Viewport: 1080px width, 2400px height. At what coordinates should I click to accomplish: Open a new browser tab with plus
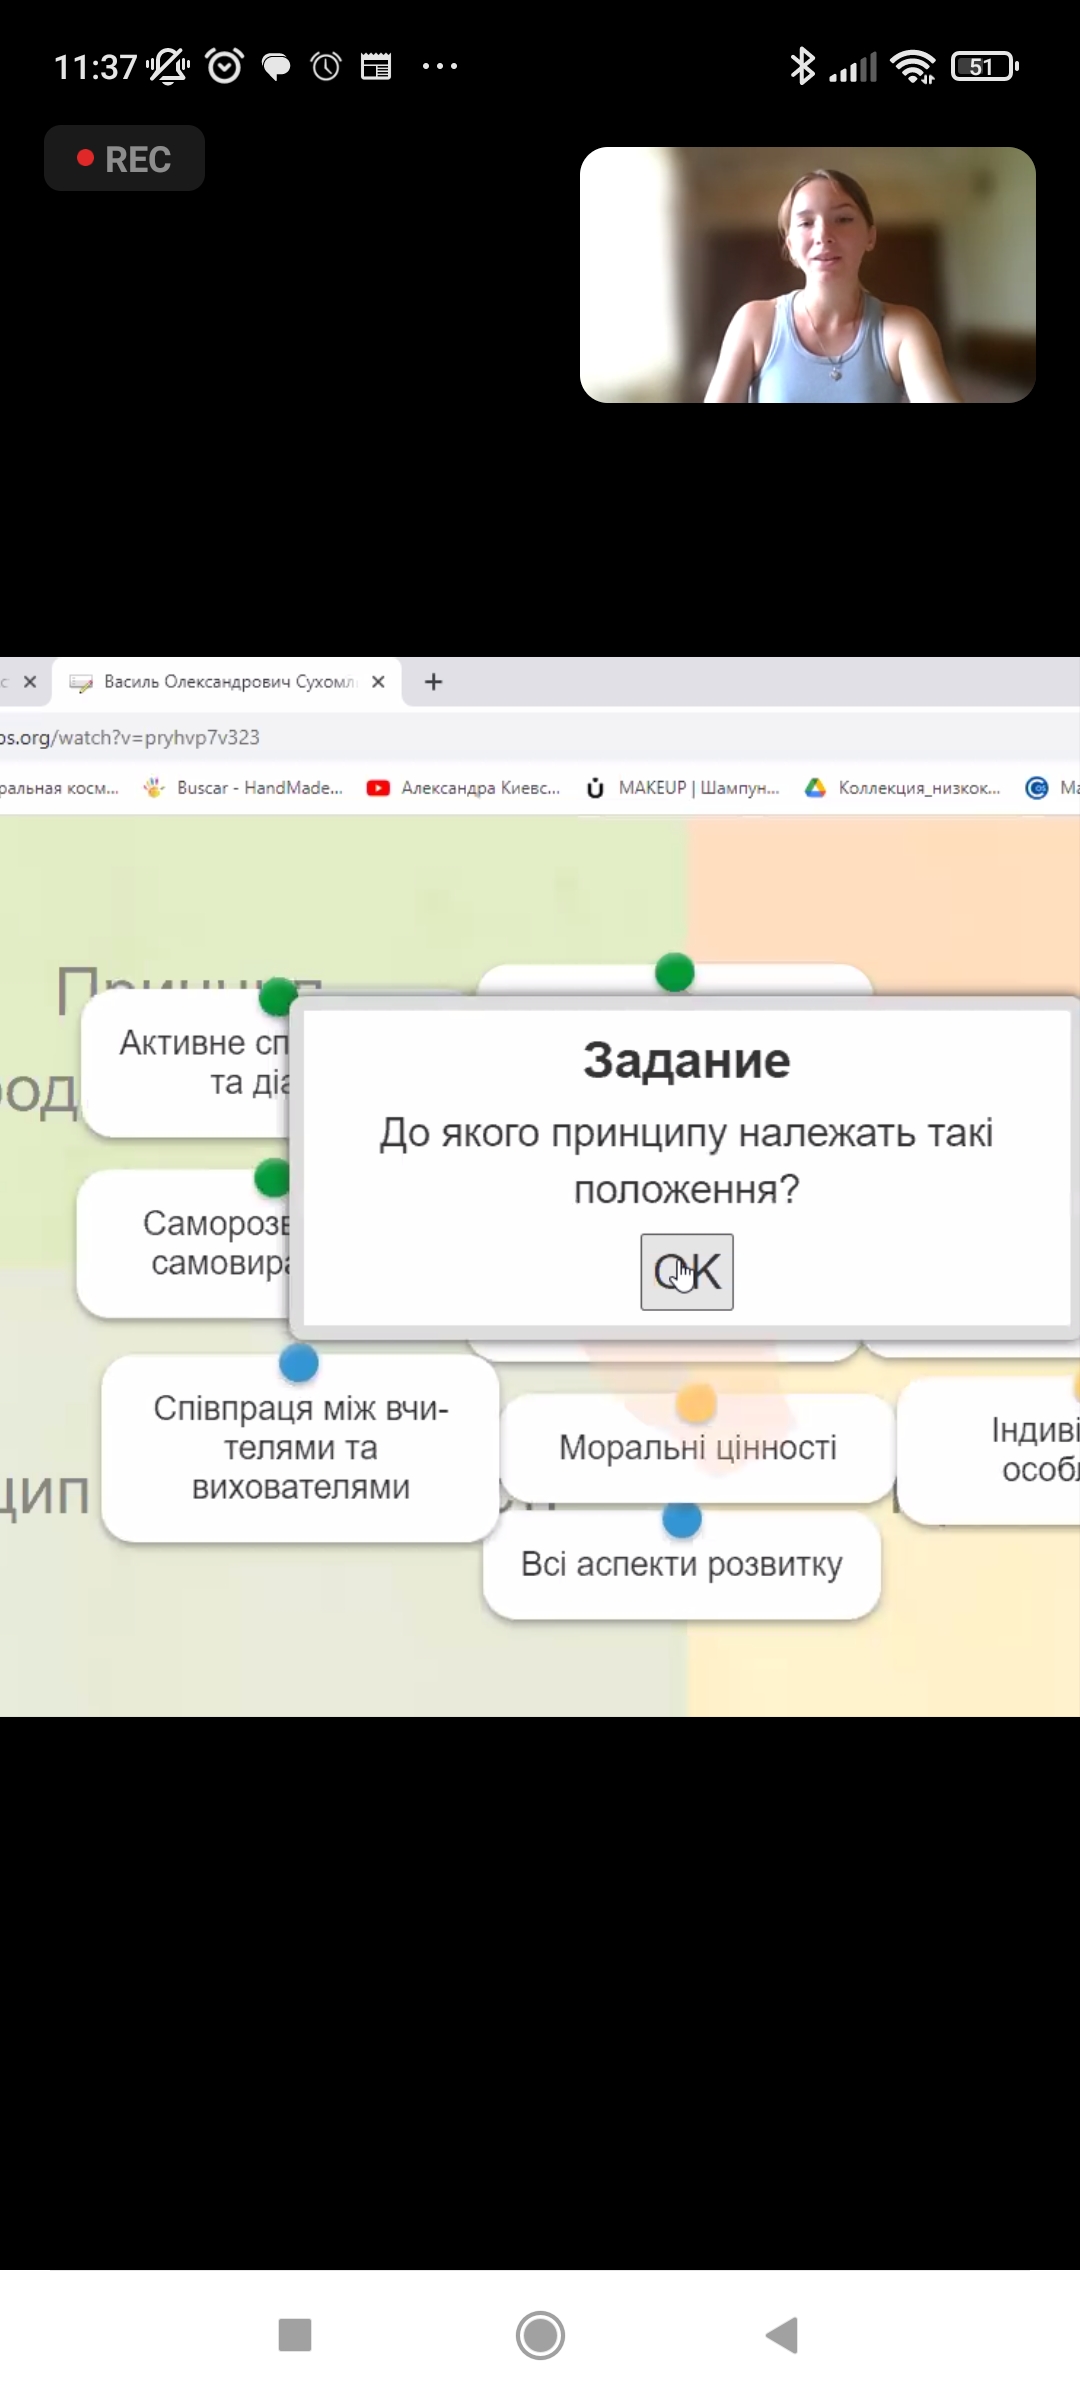[433, 682]
